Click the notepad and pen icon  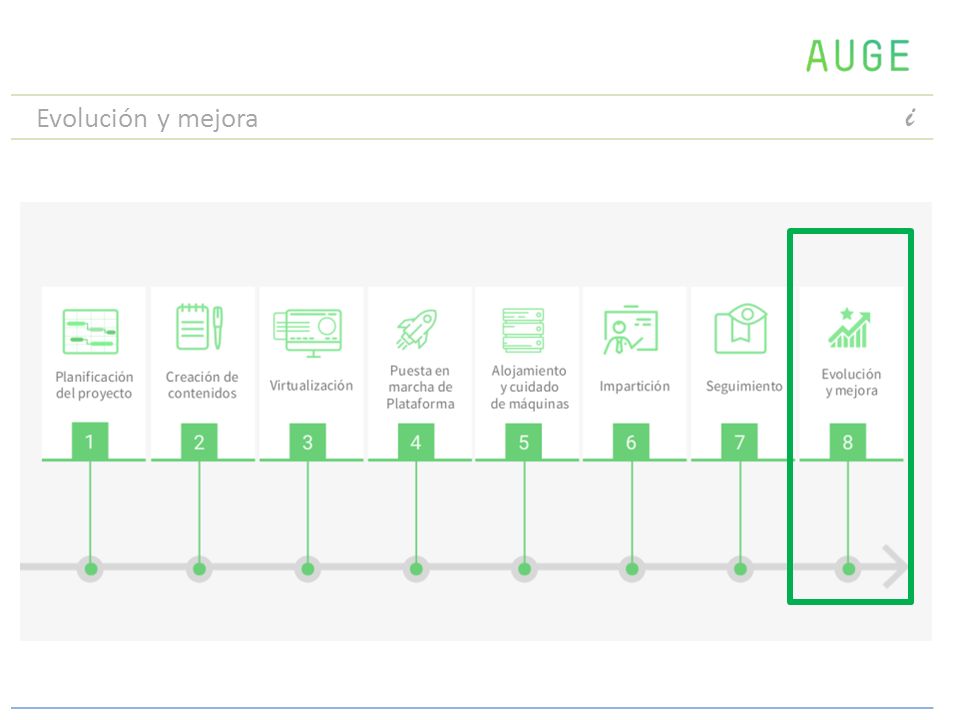point(200,327)
